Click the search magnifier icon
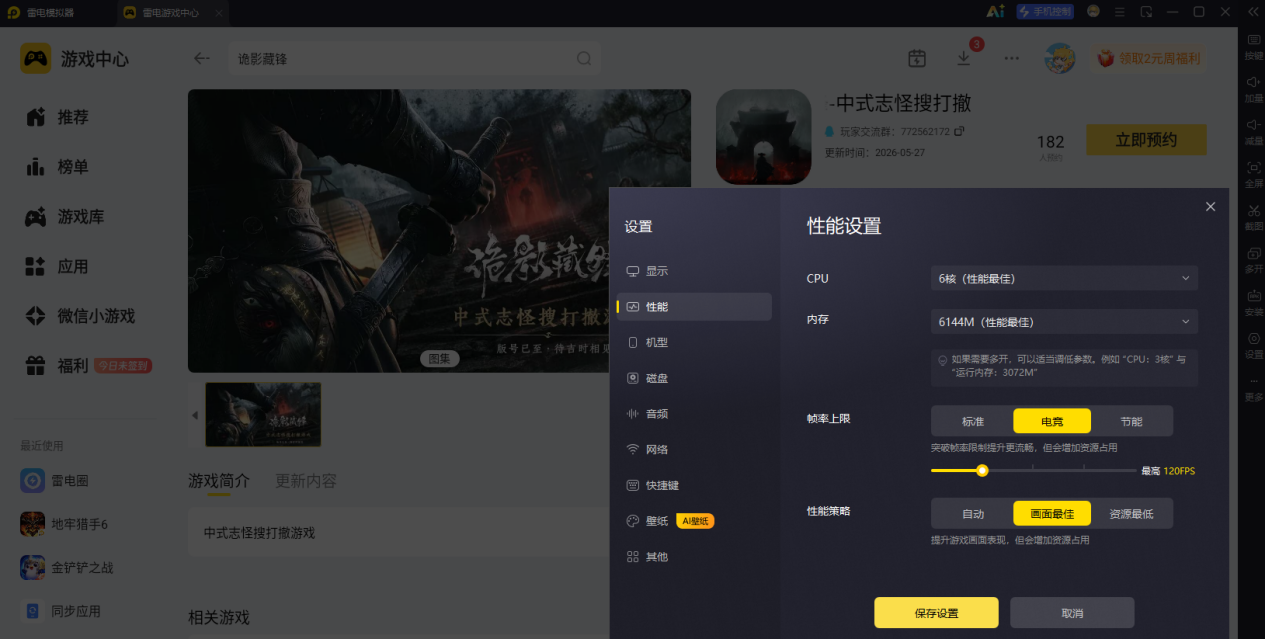Viewport: 1265px width, 639px height. point(584,59)
